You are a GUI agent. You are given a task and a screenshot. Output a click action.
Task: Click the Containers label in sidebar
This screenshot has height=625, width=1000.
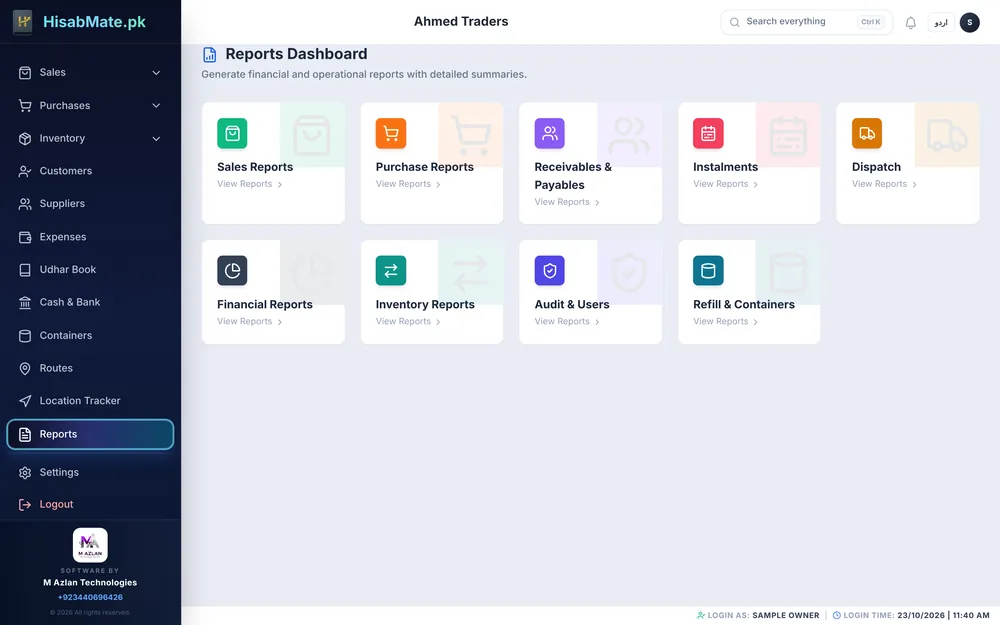[x=66, y=335]
